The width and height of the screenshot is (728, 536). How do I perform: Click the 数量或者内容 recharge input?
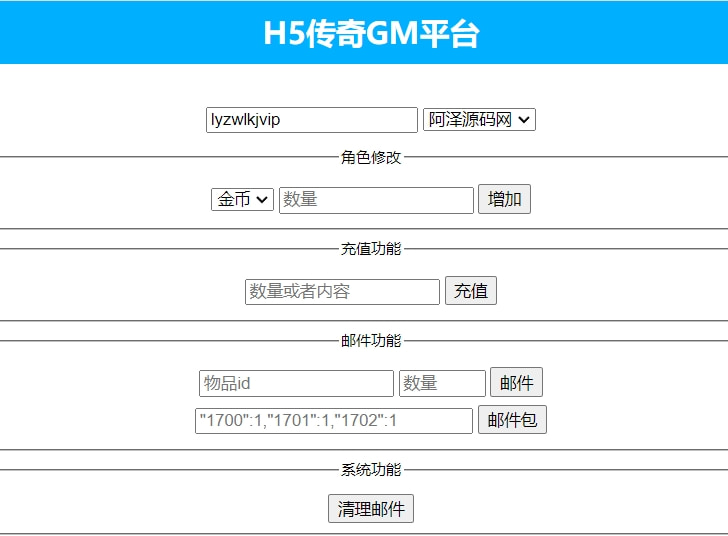click(x=342, y=292)
